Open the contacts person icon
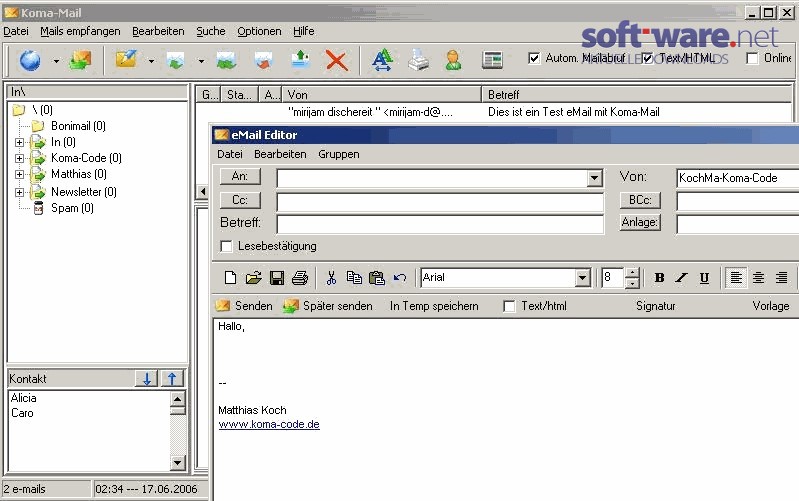The height and width of the screenshot is (501, 799). coord(453,61)
